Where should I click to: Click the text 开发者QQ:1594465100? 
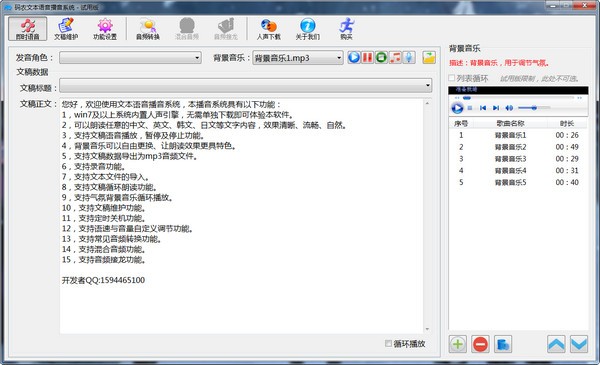tap(103, 280)
